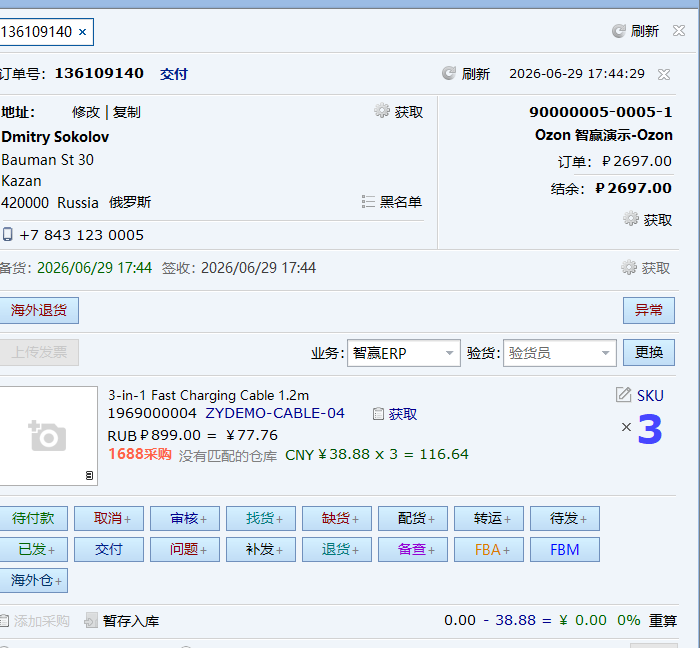This screenshot has height=648, width=700.
Task: Click the refresh icon in the top tab bar
Action: pos(618,31)
